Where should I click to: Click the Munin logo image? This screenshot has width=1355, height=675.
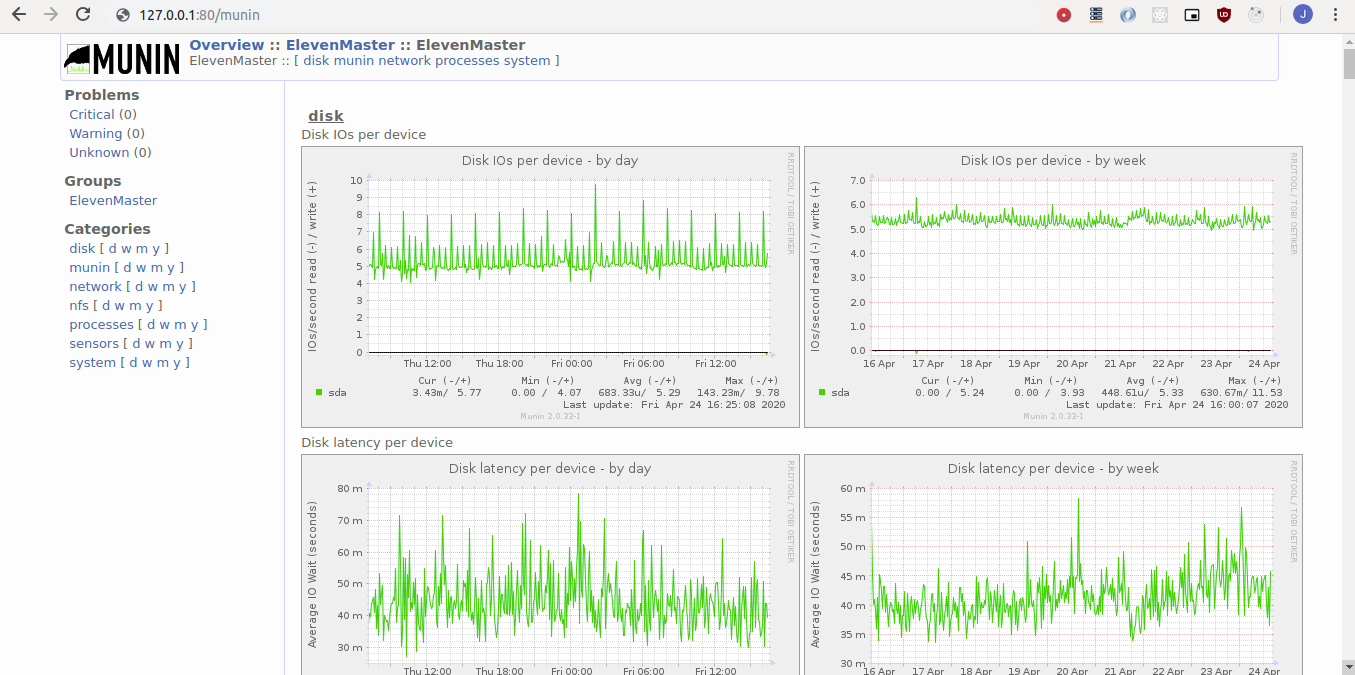123,59
